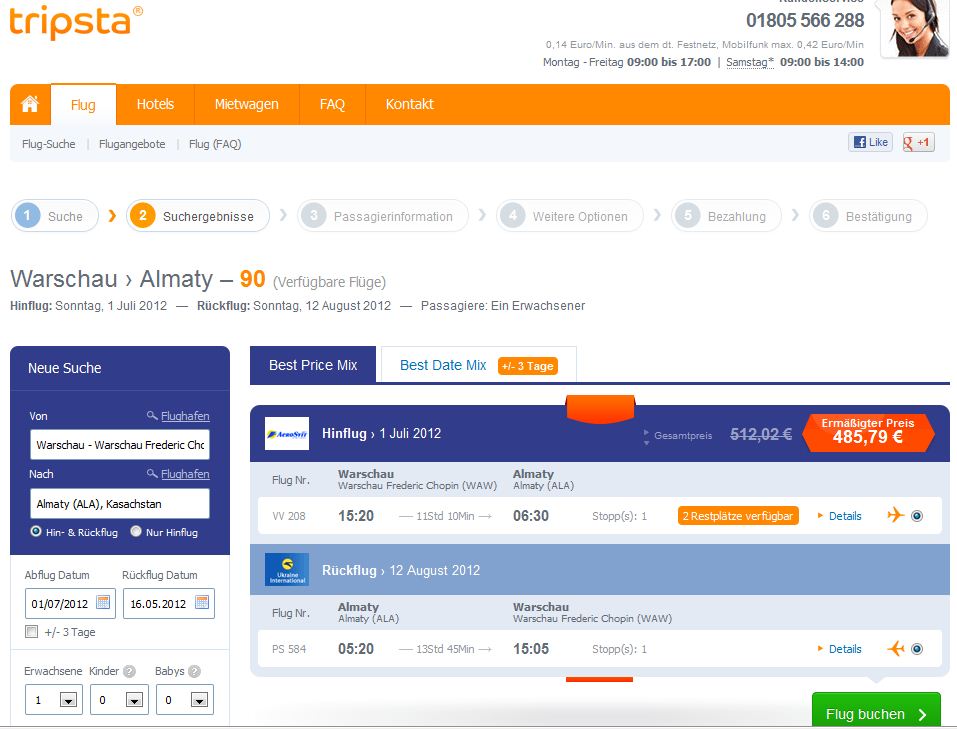The width and height of the screenshot is (957, 729).
Task: Click step 3 Passagierinformation
Action: tap(383, 216)
